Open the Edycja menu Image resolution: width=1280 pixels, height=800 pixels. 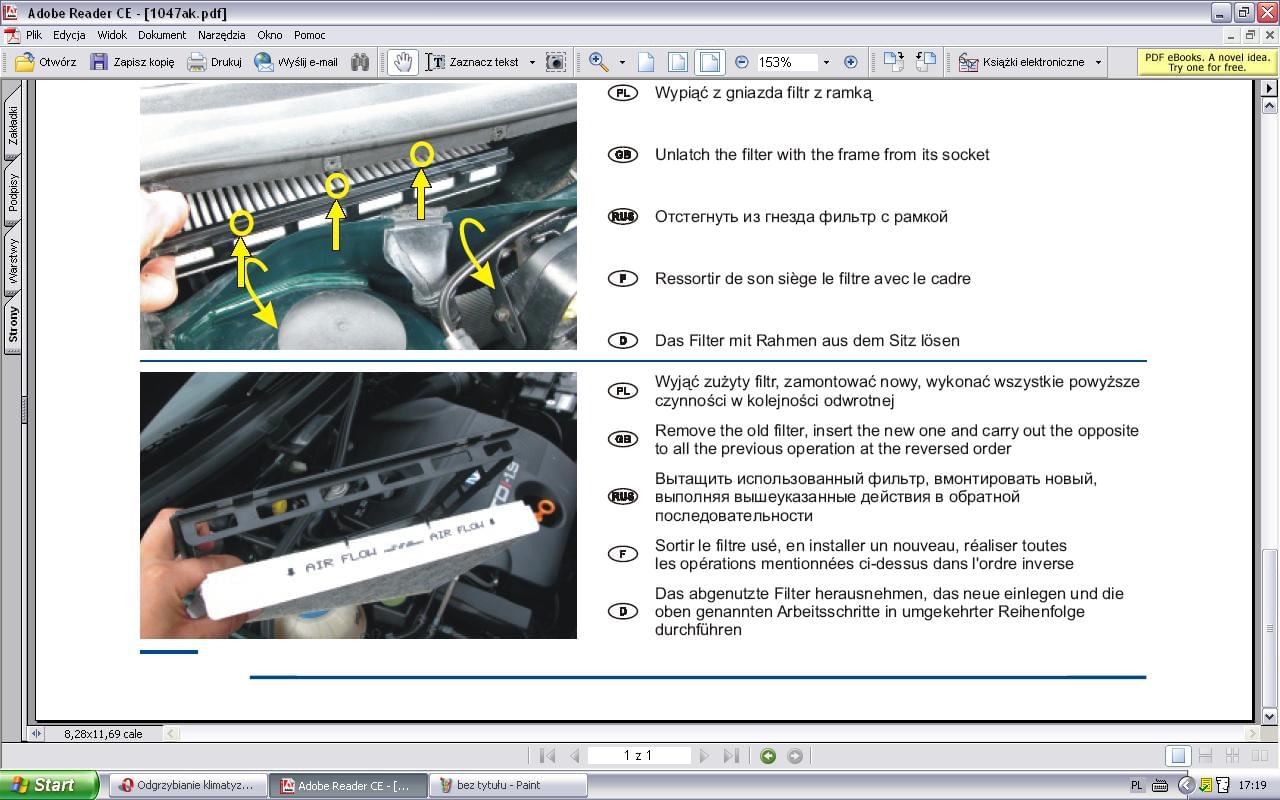[69, 35]
